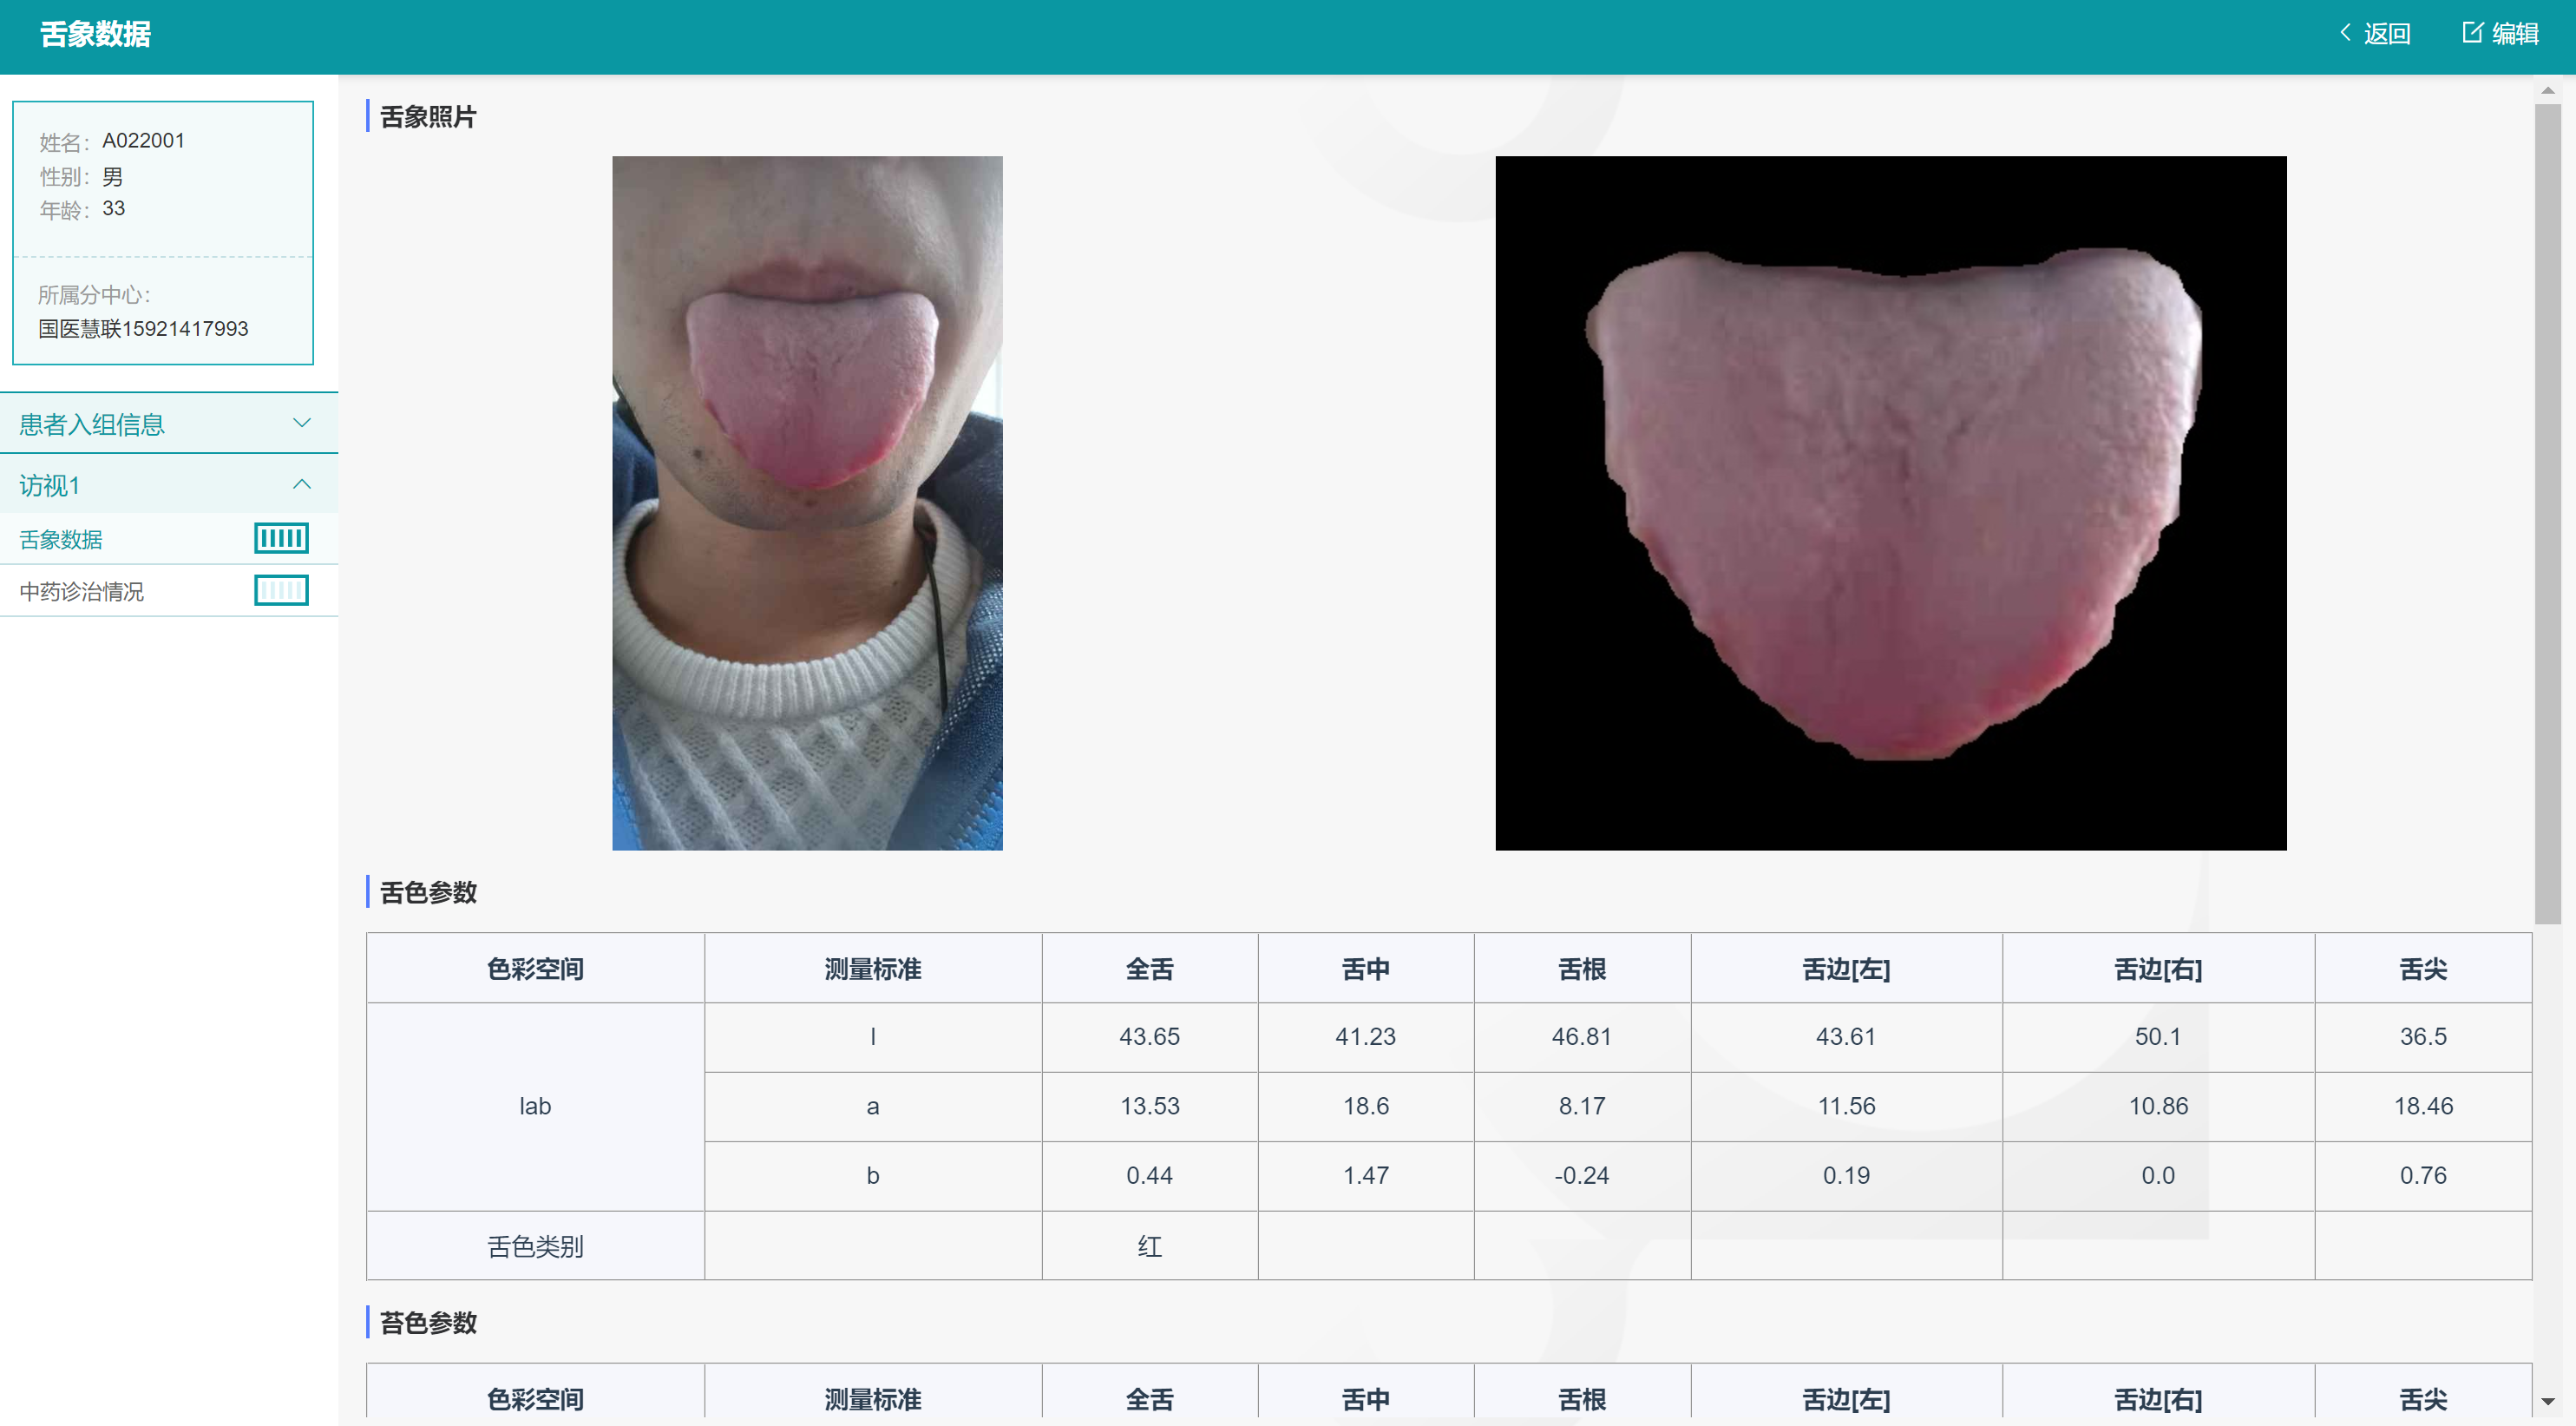Click the 中药诊治情况 progress bar icon
2576x1426 pixels.
[281, 591]
